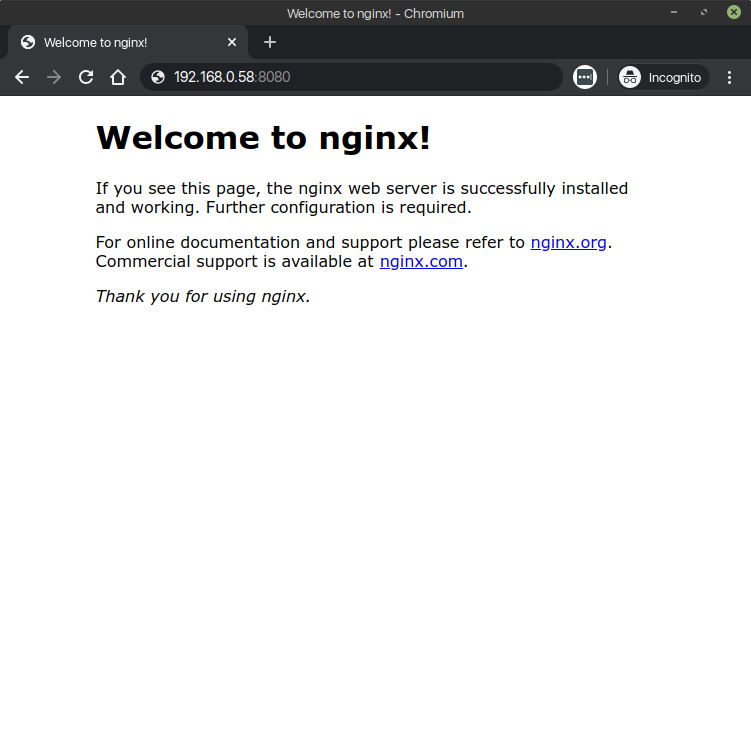Reload the nginx welcome page

pyautogui.click(x=86, y=77)
